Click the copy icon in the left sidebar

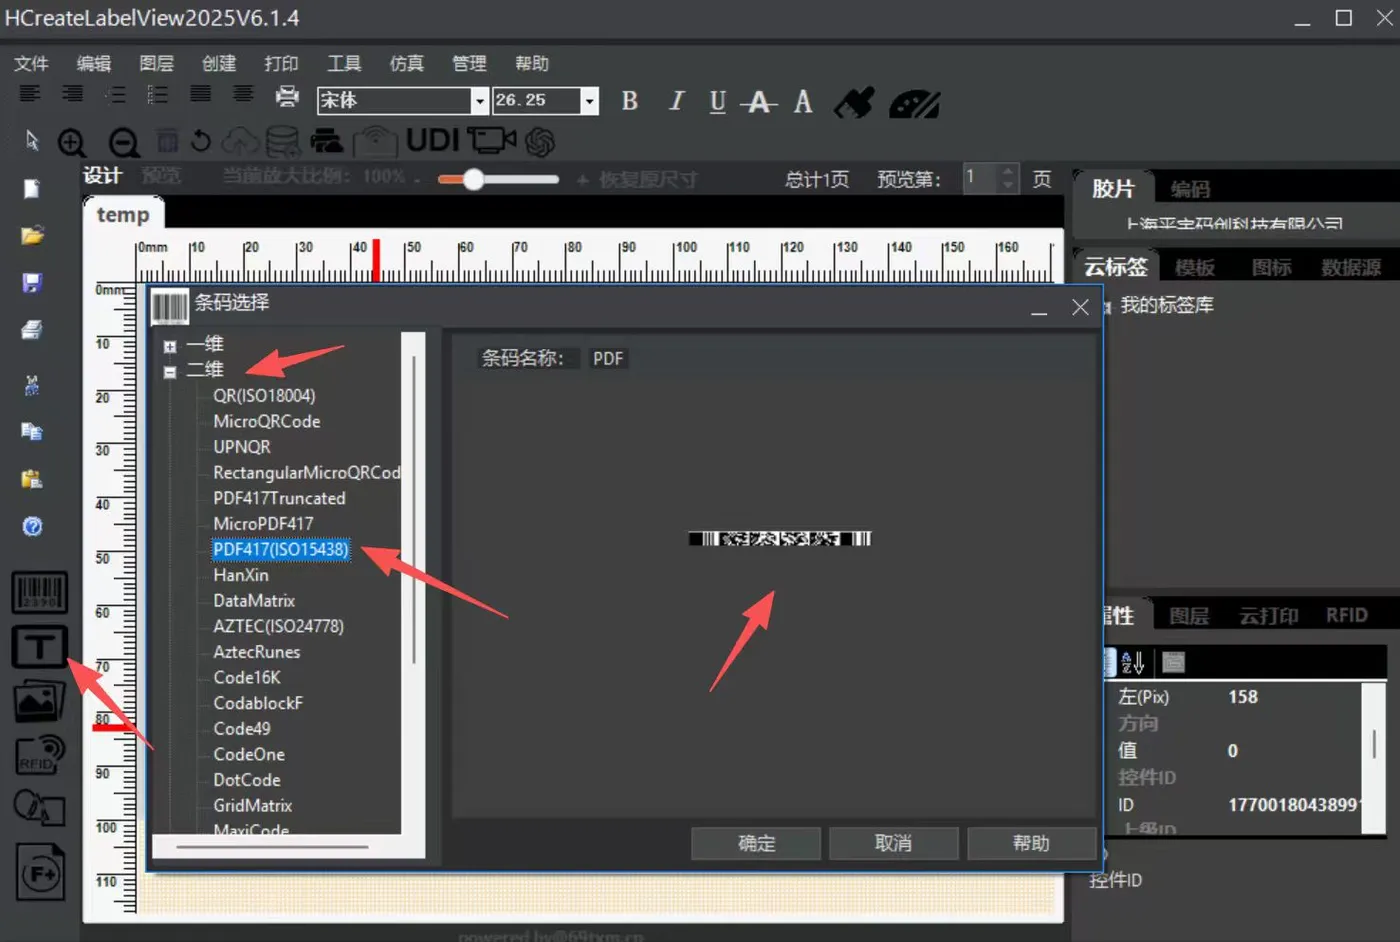click(x=32, y=431)
